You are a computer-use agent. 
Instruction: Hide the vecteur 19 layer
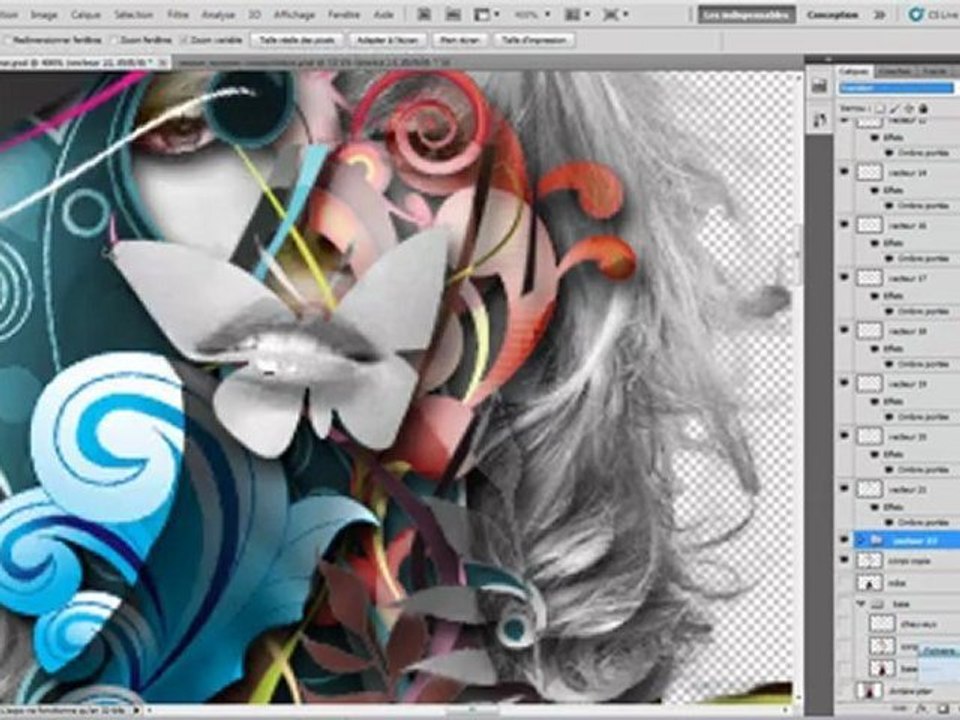(x=846, y=383)
